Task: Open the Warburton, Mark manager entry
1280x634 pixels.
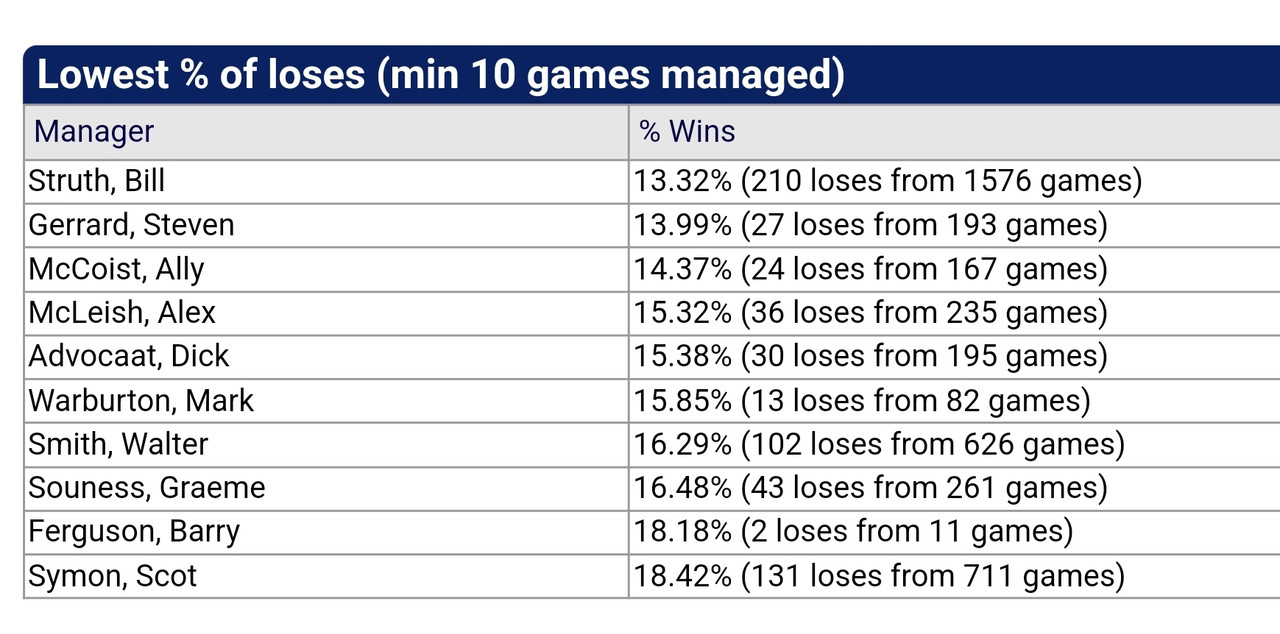Action: click(x=141, y=401)
